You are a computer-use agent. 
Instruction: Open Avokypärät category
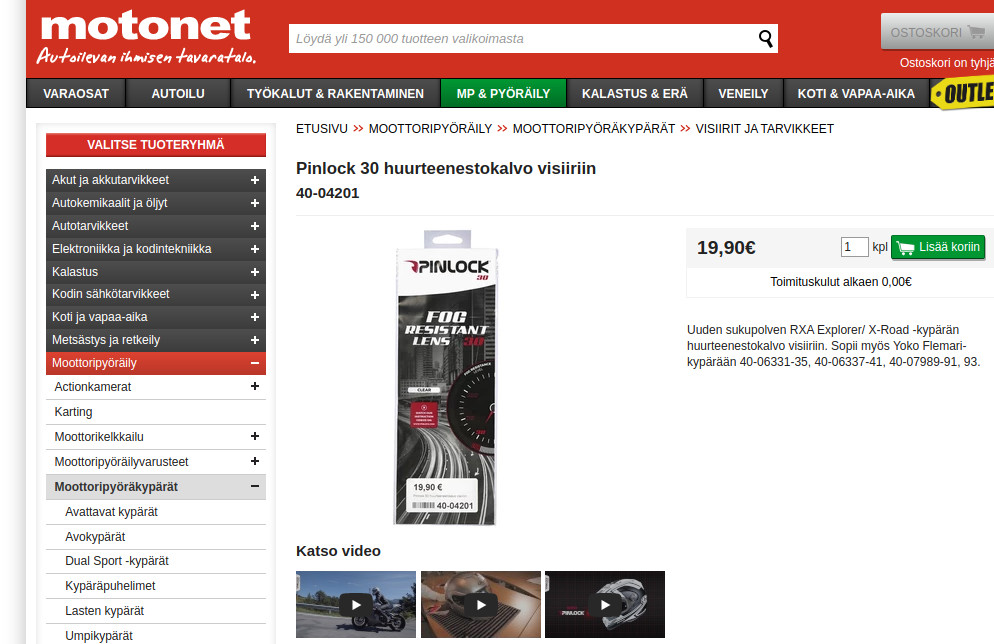click(x=156, y=537)
